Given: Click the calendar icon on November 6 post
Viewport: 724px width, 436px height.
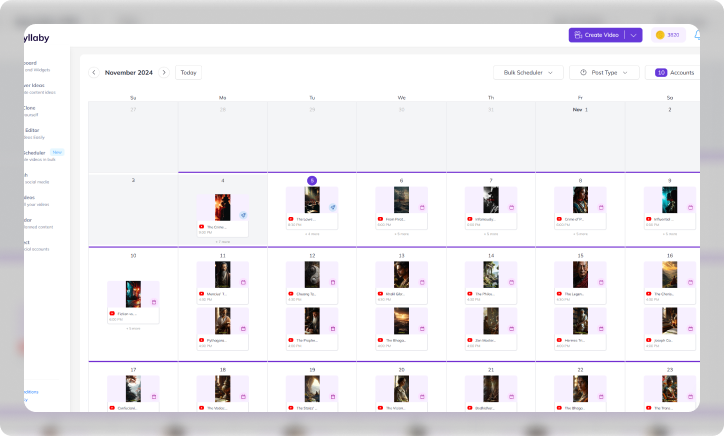Looking at the screenshot, I should (x=422, y=207).
